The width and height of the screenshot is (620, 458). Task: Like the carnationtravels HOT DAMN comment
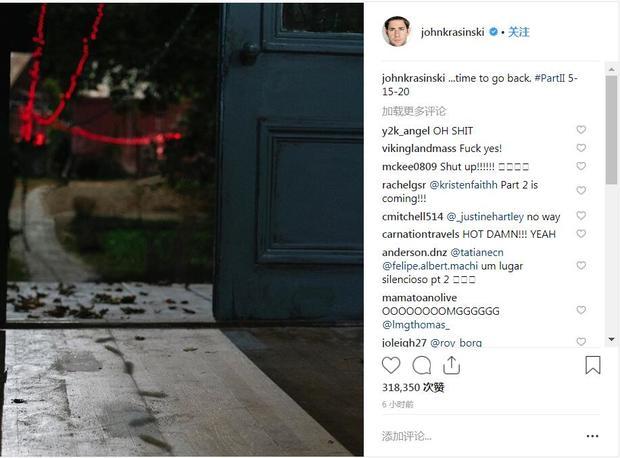(581, 233)
